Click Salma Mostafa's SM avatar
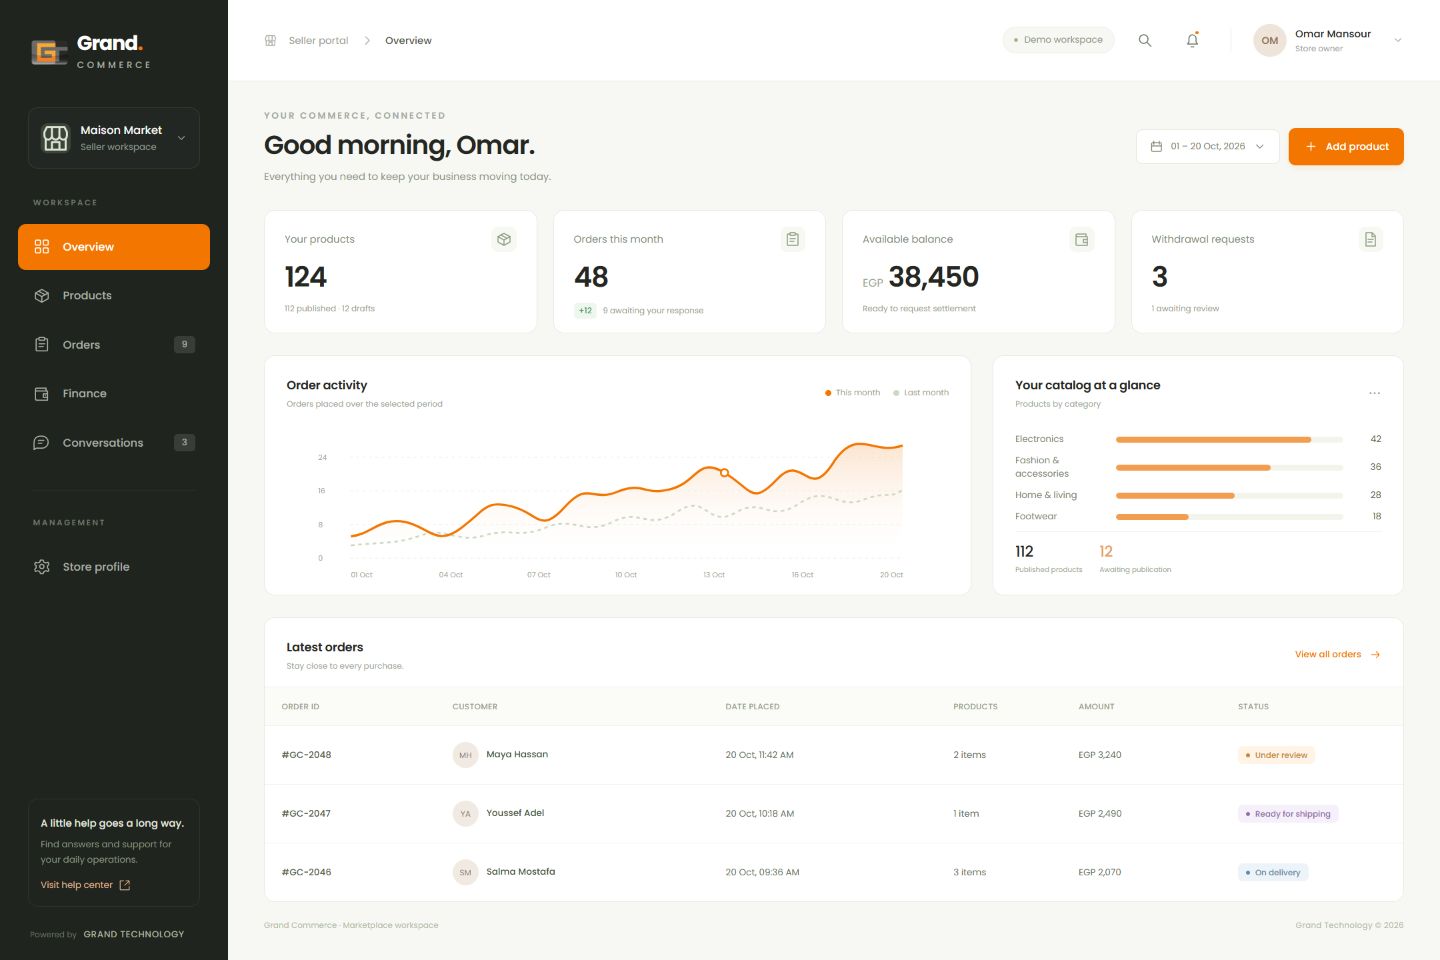This screenshot has height=960, width=1440. tap(465, 872)
